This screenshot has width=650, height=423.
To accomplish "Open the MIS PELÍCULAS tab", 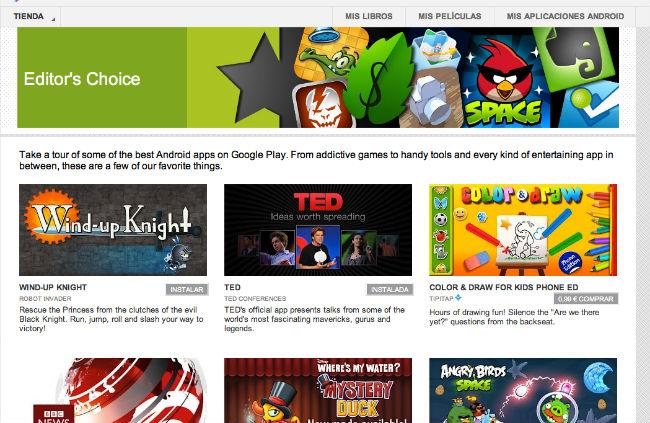I will click(x=450, y=16).
